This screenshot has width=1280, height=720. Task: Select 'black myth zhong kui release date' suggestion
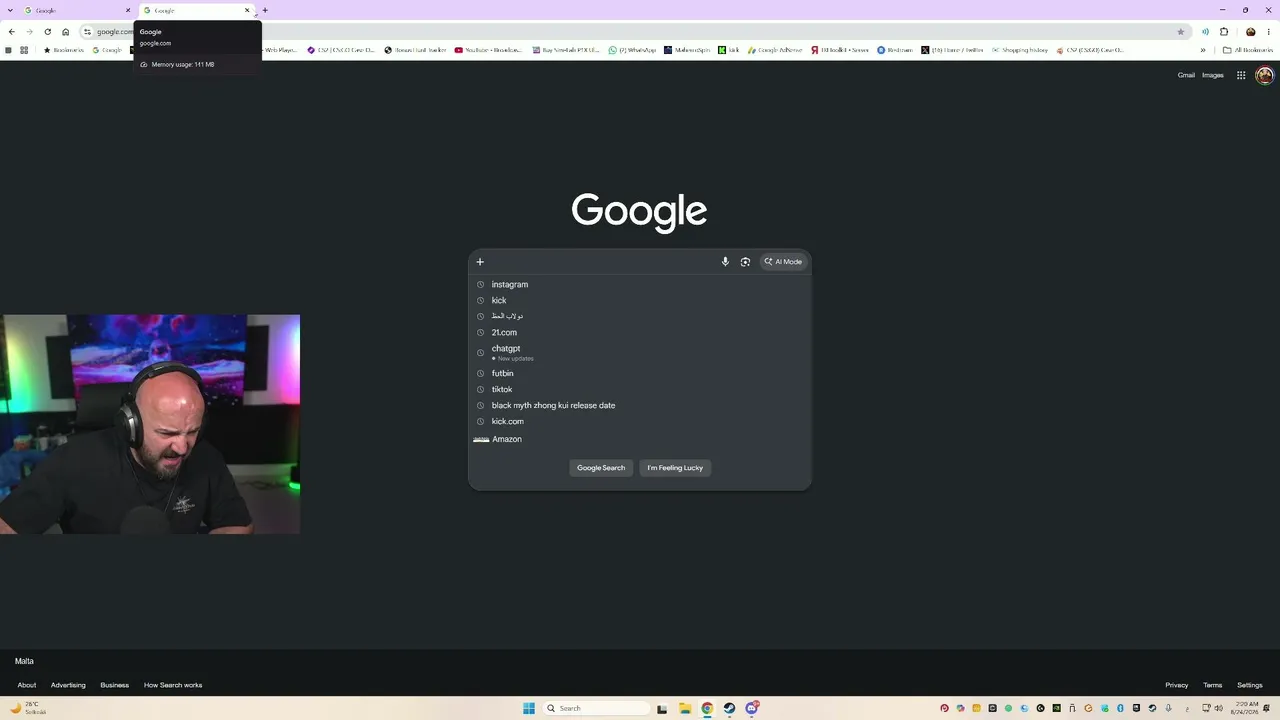click(x=640, y=405)
